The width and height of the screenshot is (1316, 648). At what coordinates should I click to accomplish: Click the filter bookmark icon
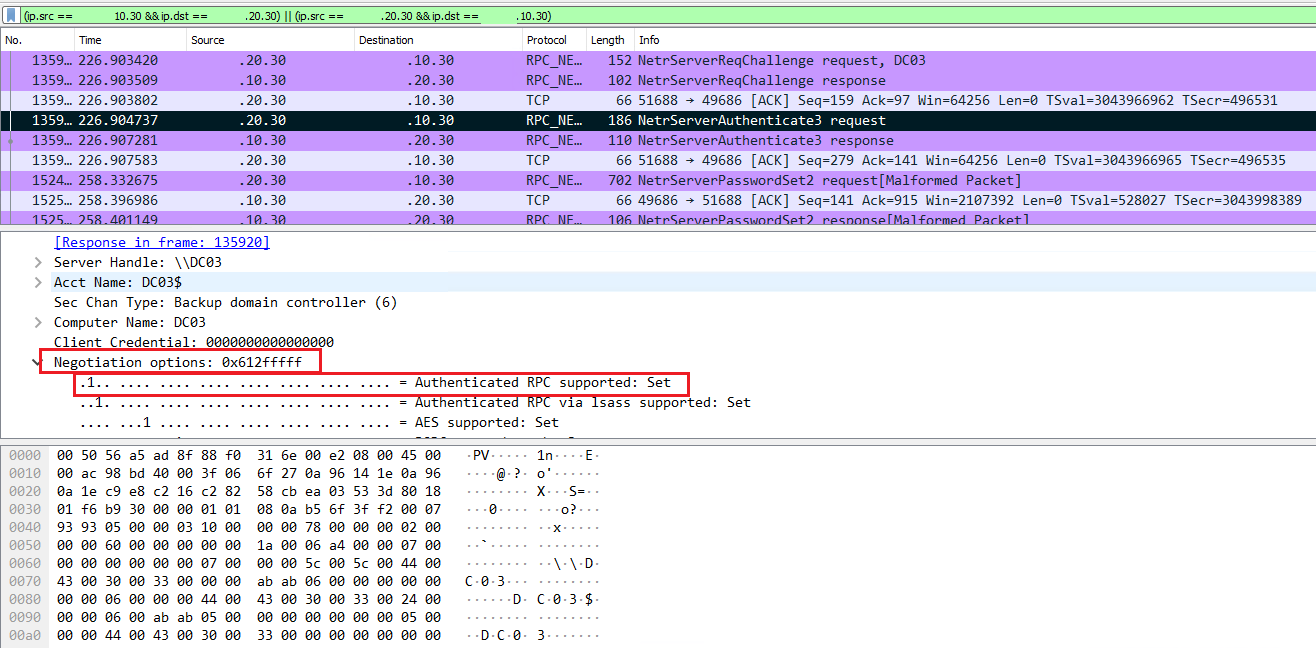coord(10,15)
